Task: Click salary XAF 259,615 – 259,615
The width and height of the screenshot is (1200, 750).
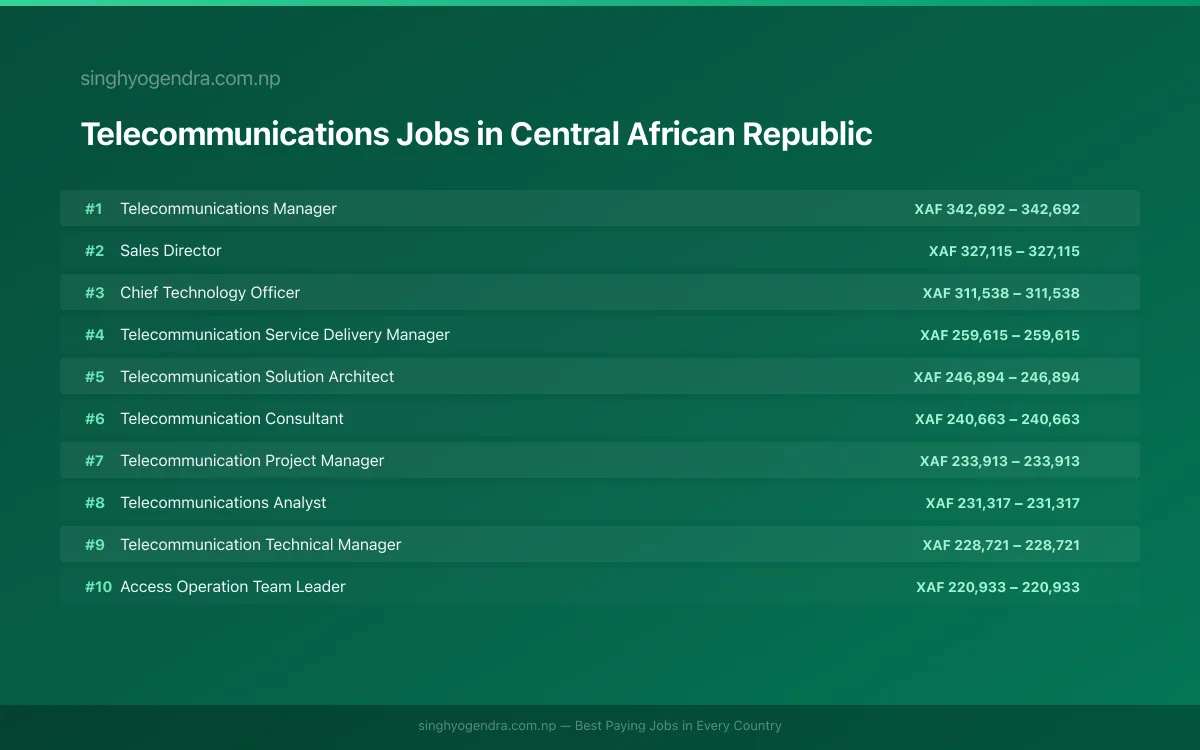Action: 1000,335
